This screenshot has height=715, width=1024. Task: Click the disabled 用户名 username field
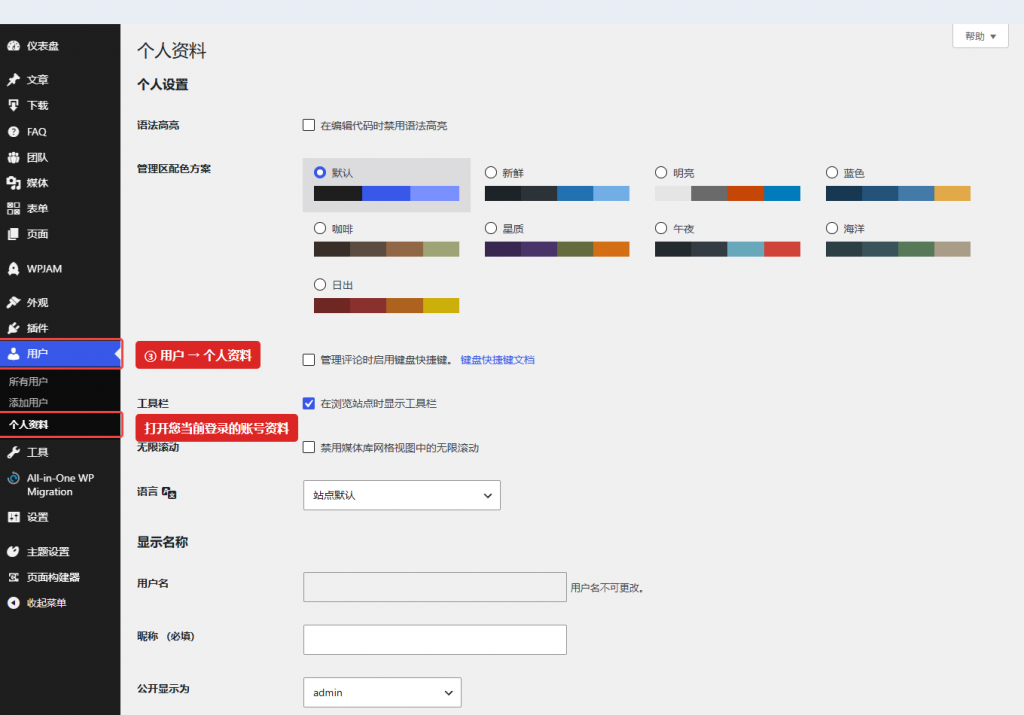(x=435, y=587)
